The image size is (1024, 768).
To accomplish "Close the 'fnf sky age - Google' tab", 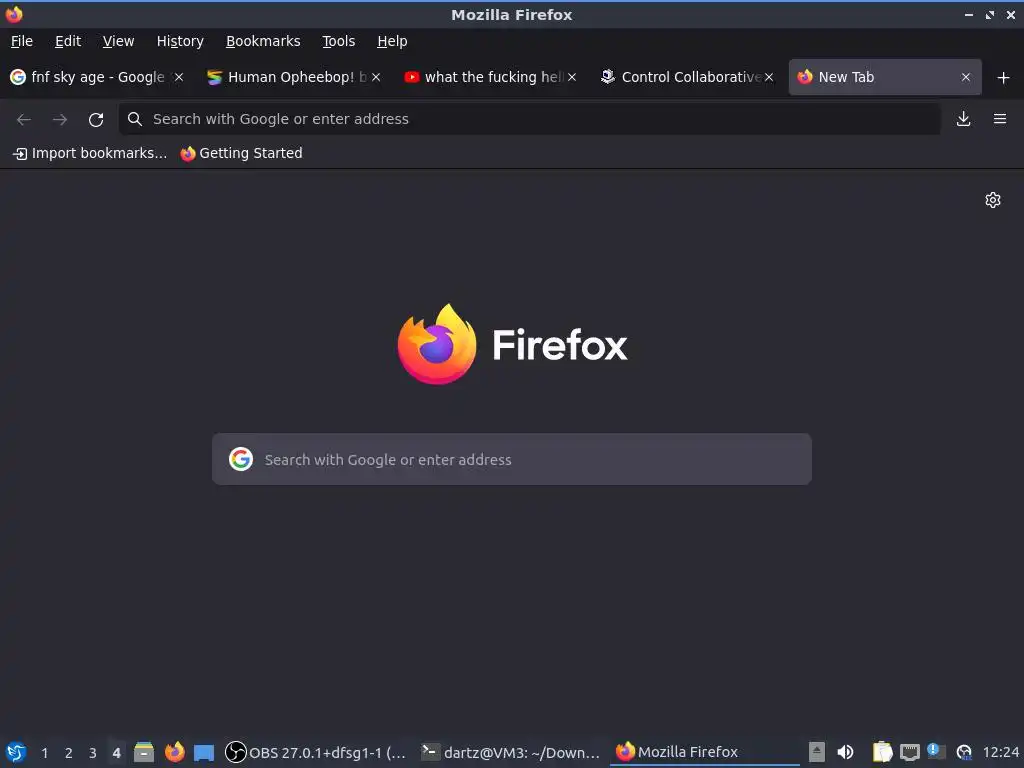I will [179, 77].
